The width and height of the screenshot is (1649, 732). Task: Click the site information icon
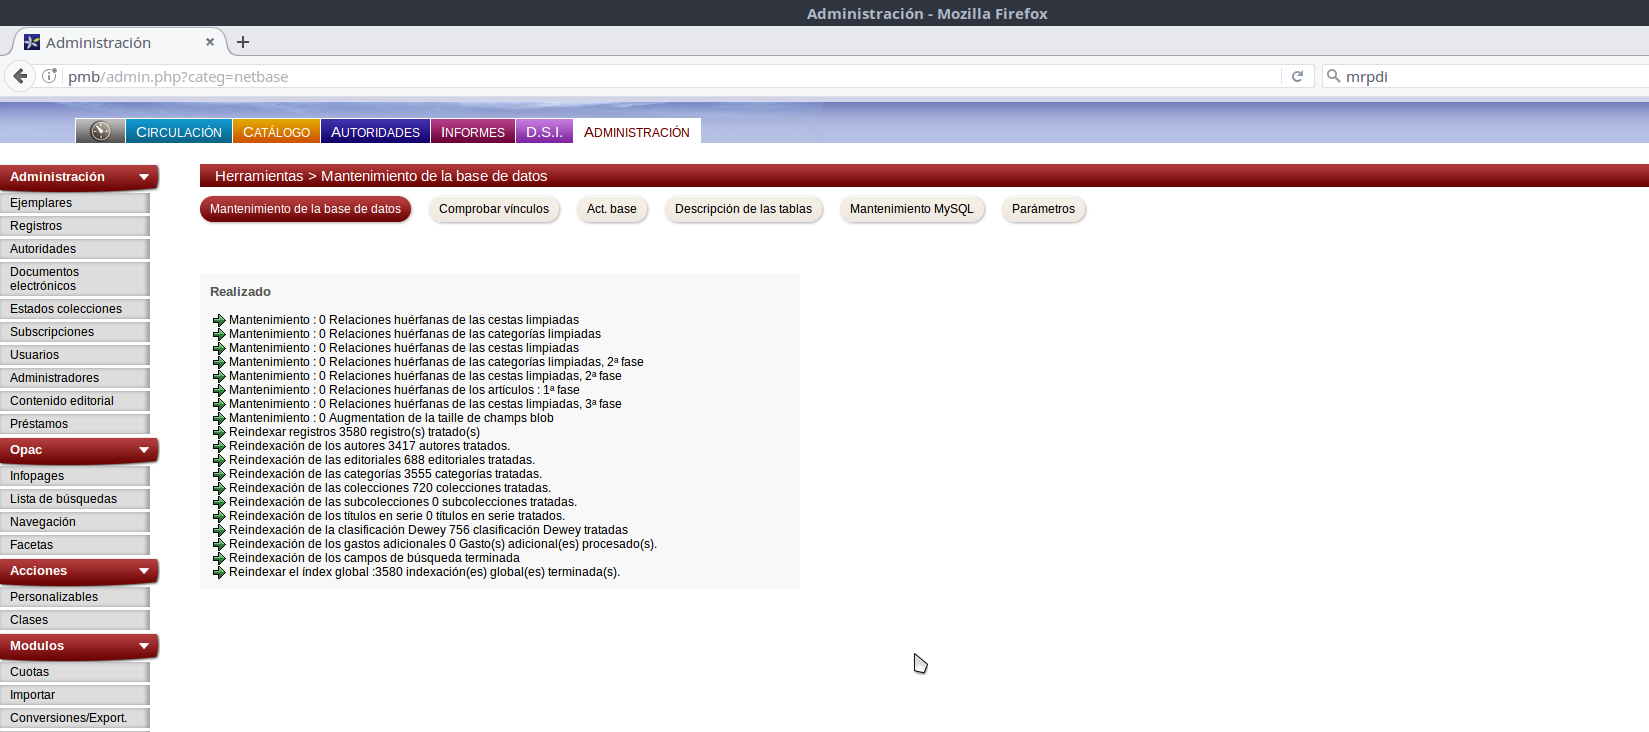tap(49, 76)
